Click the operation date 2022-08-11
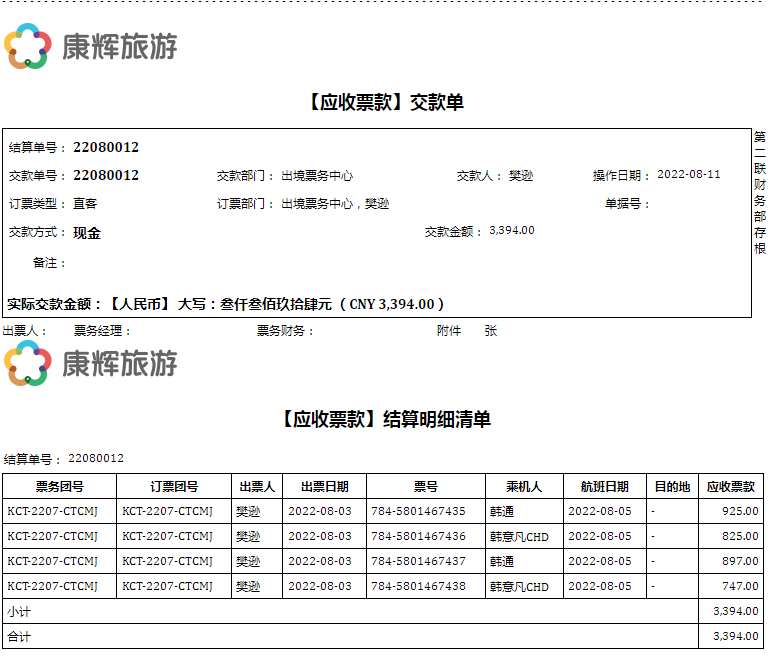The height and width of the screenshot is (661, 773). point(688,174)
